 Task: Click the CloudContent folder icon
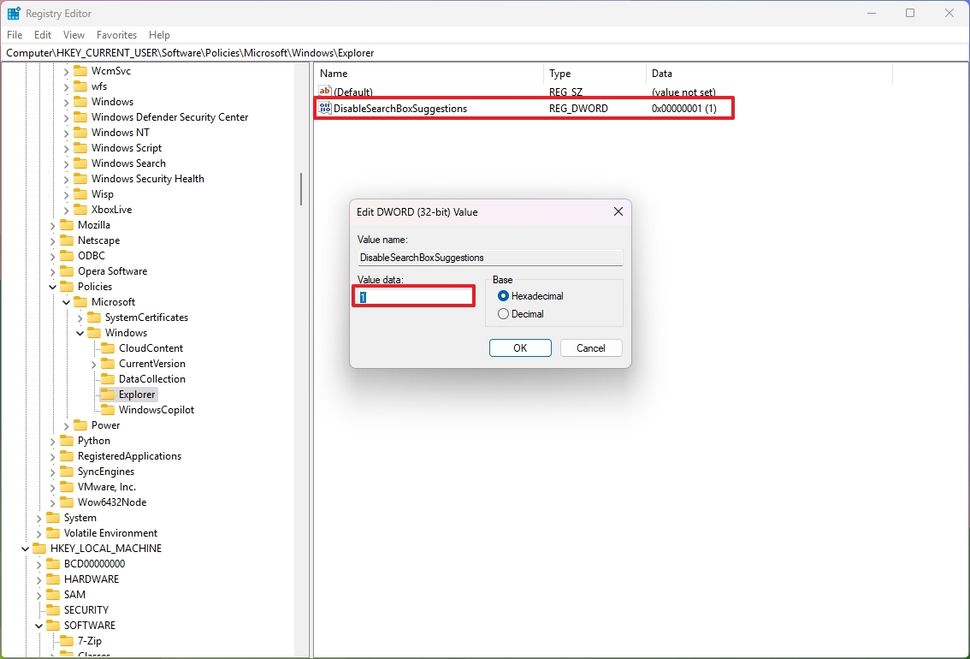(110, 348)
